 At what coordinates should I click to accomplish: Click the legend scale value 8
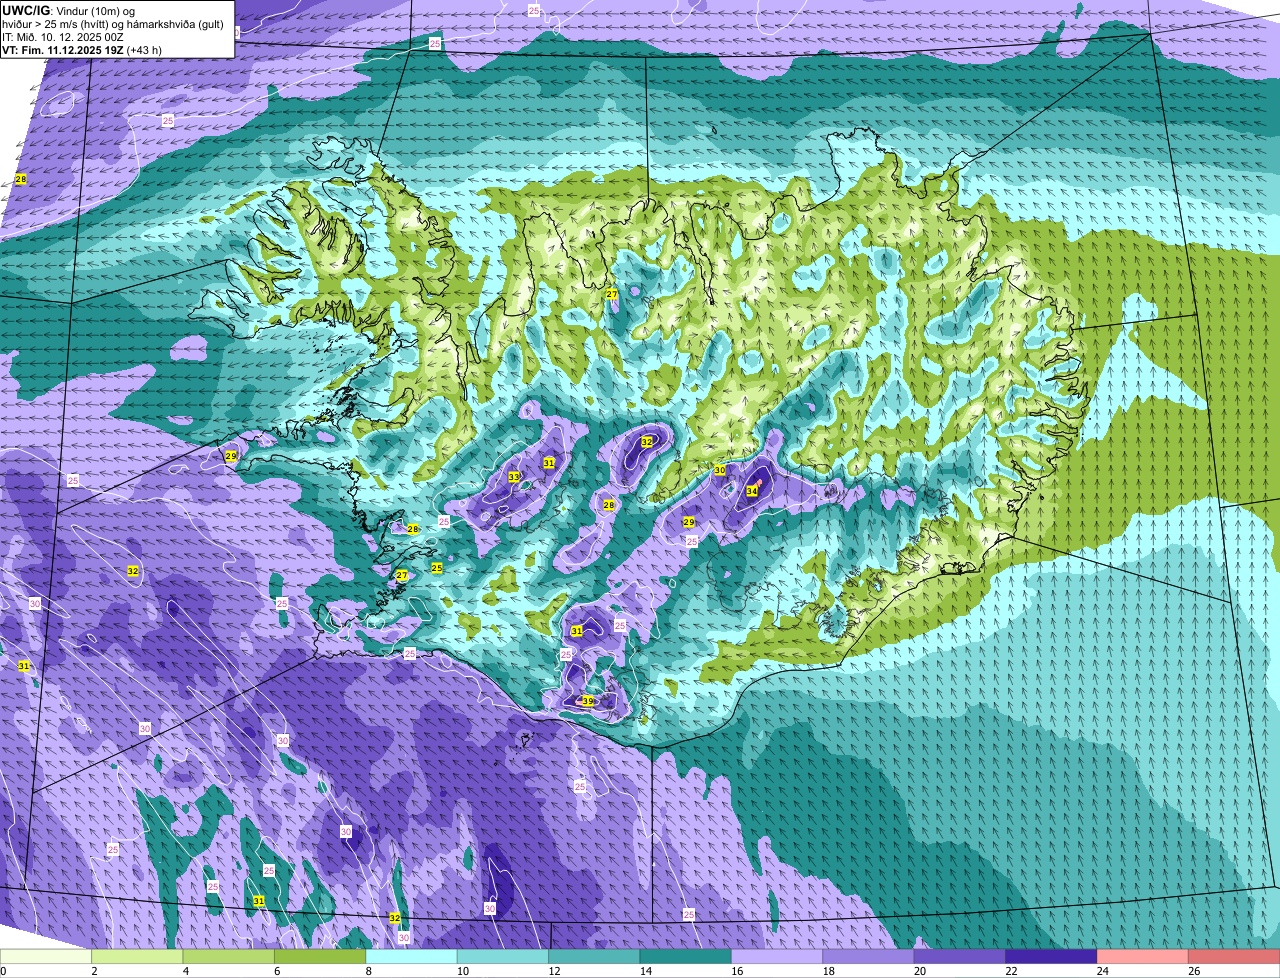368,971
